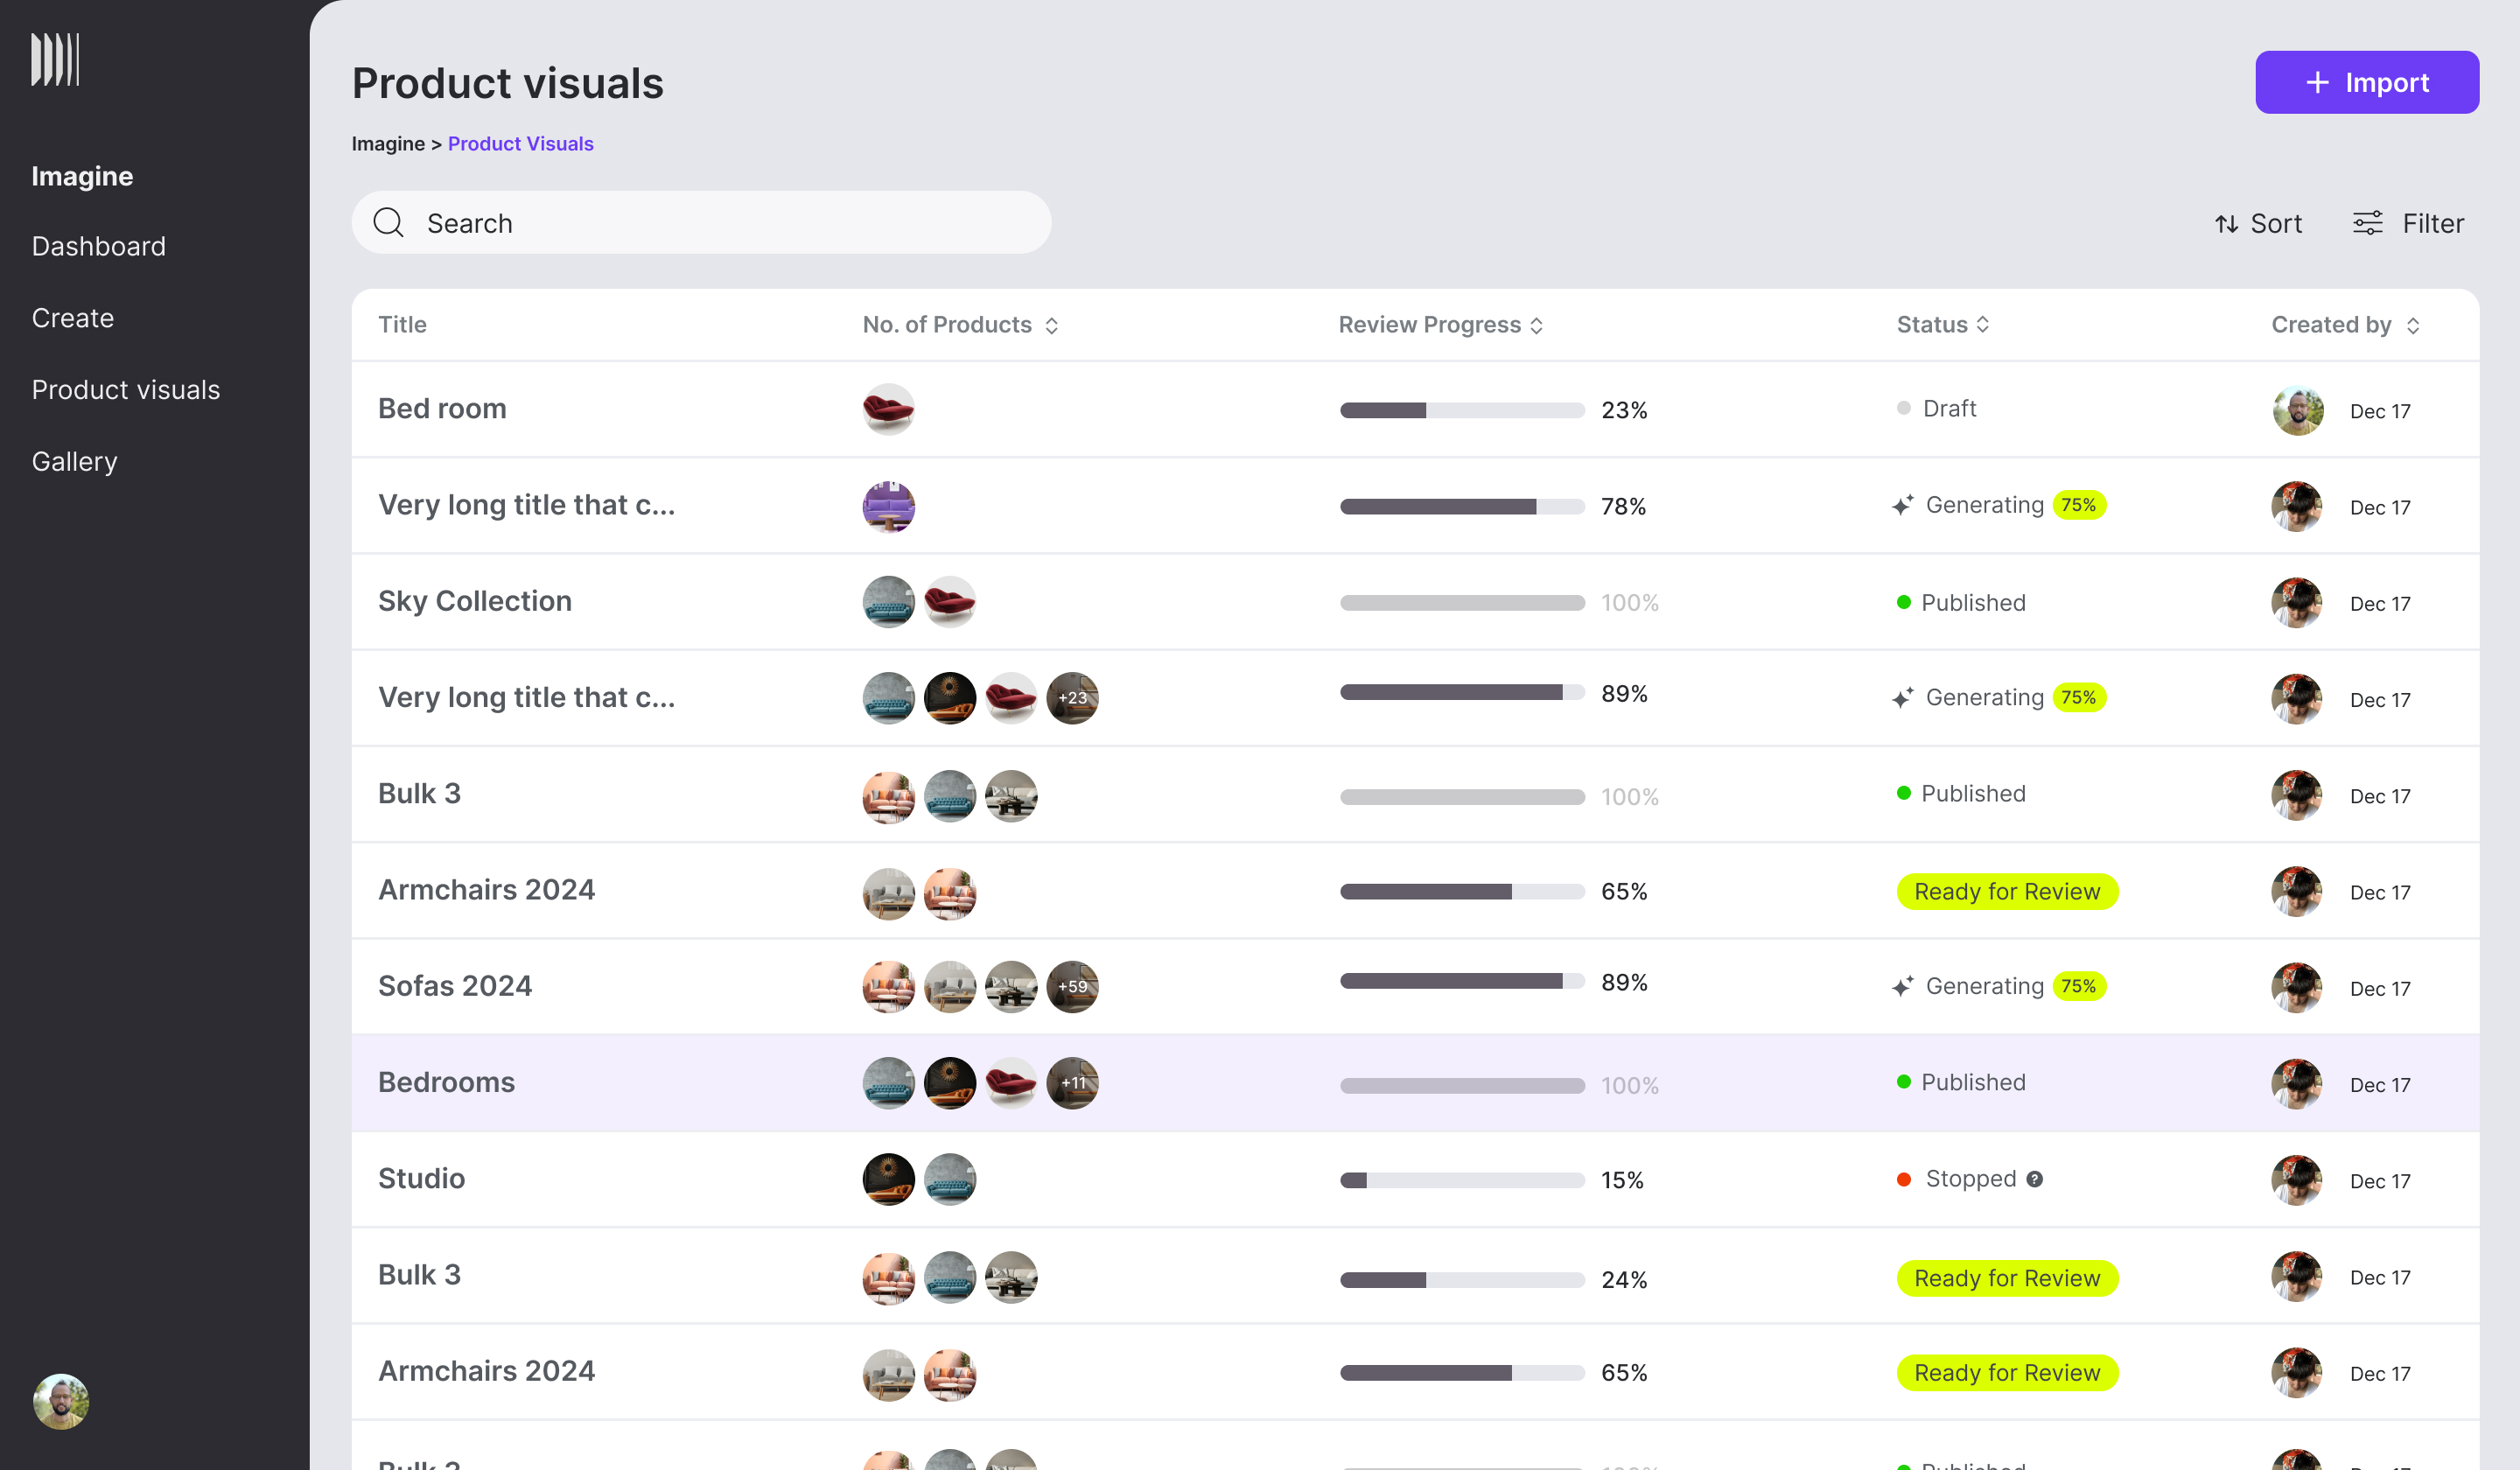Click the Ready for Review badge for Armchairs 2024
Viewport: 2520px width, 1470px height.
[x=2006, y=891]
